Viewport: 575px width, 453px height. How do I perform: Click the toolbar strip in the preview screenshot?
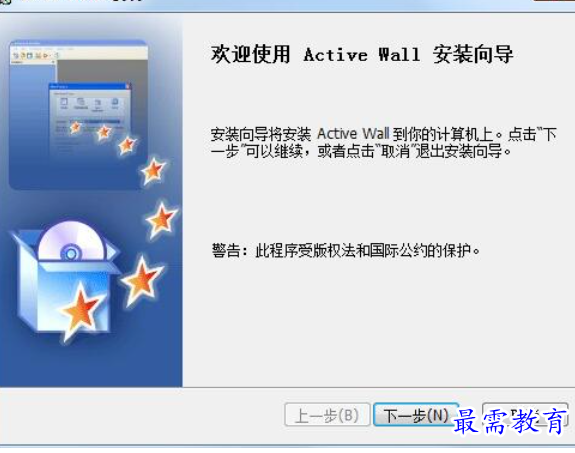coord(79,55)
